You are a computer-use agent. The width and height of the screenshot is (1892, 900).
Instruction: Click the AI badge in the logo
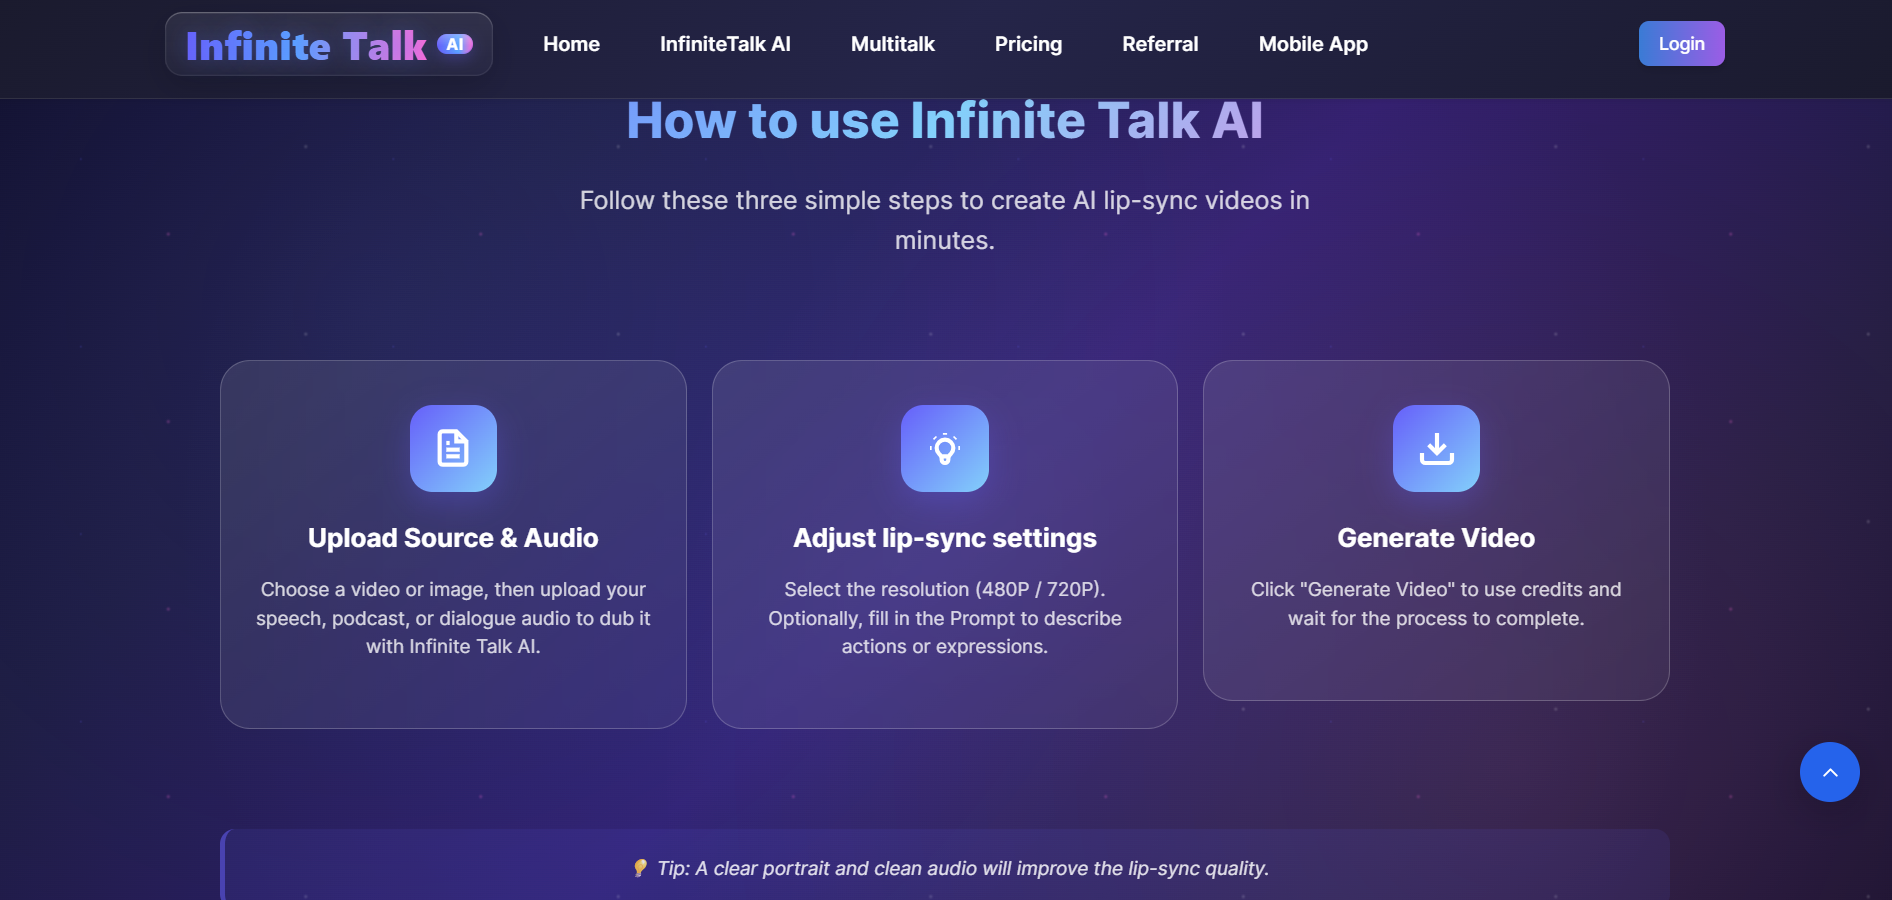tap(455, 44)
